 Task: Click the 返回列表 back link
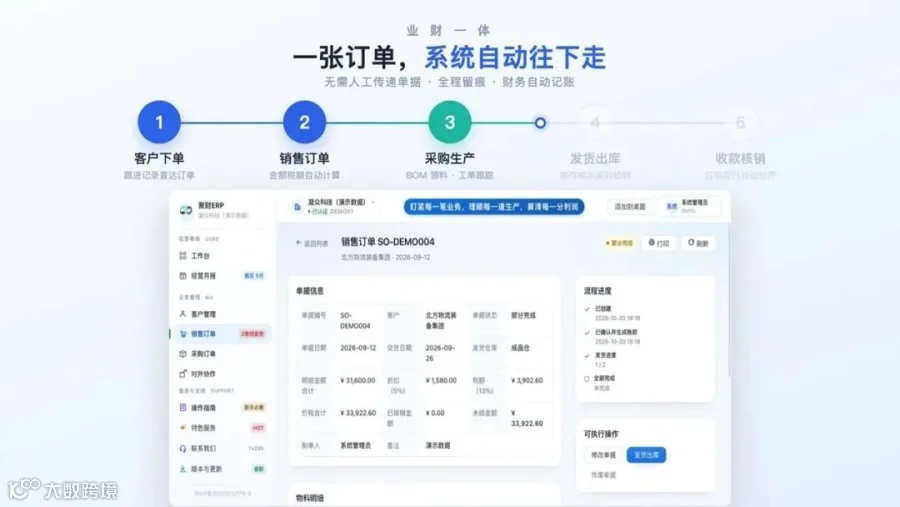click(x=312, y=243)
